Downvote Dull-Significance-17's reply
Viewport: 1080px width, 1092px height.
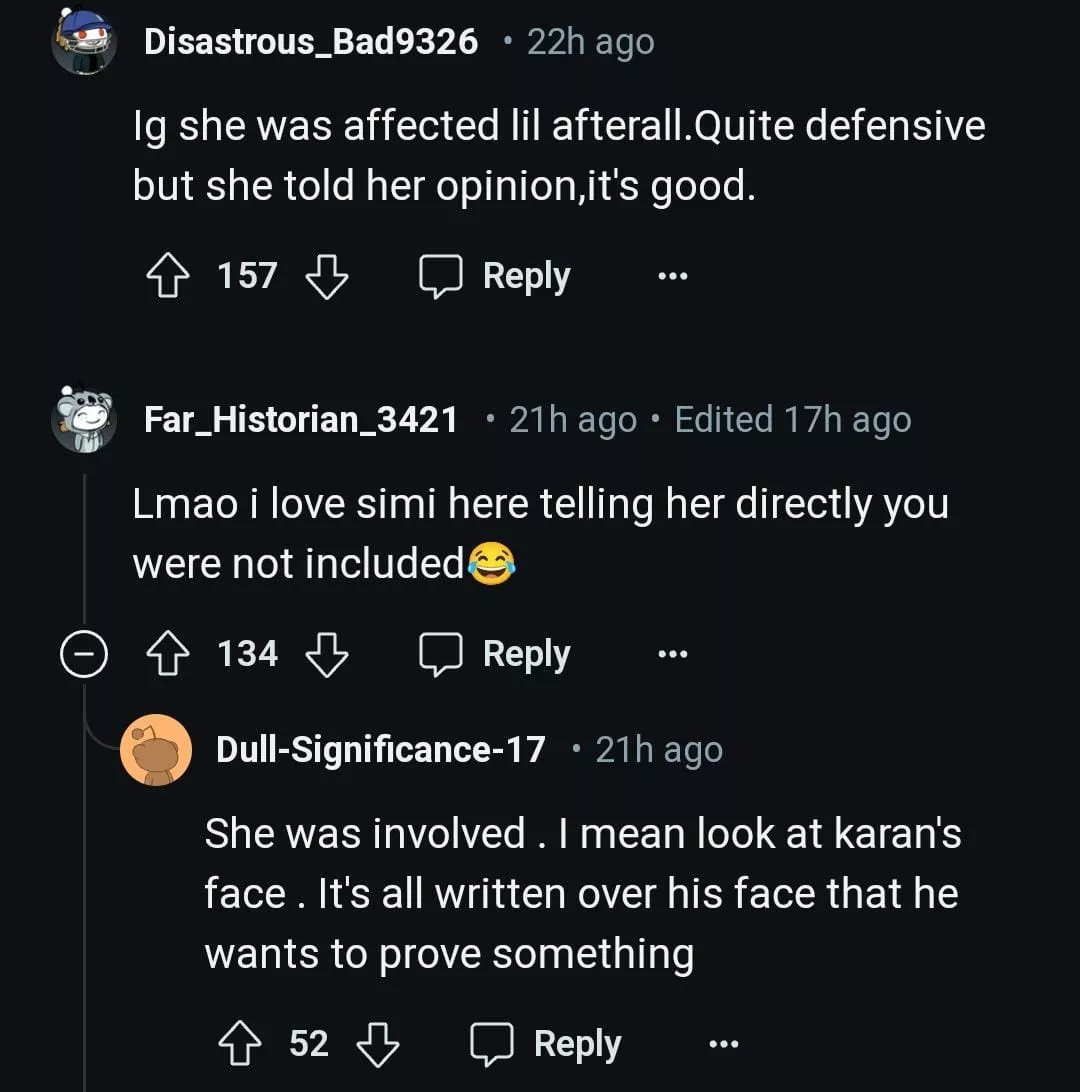[377, 1044]
